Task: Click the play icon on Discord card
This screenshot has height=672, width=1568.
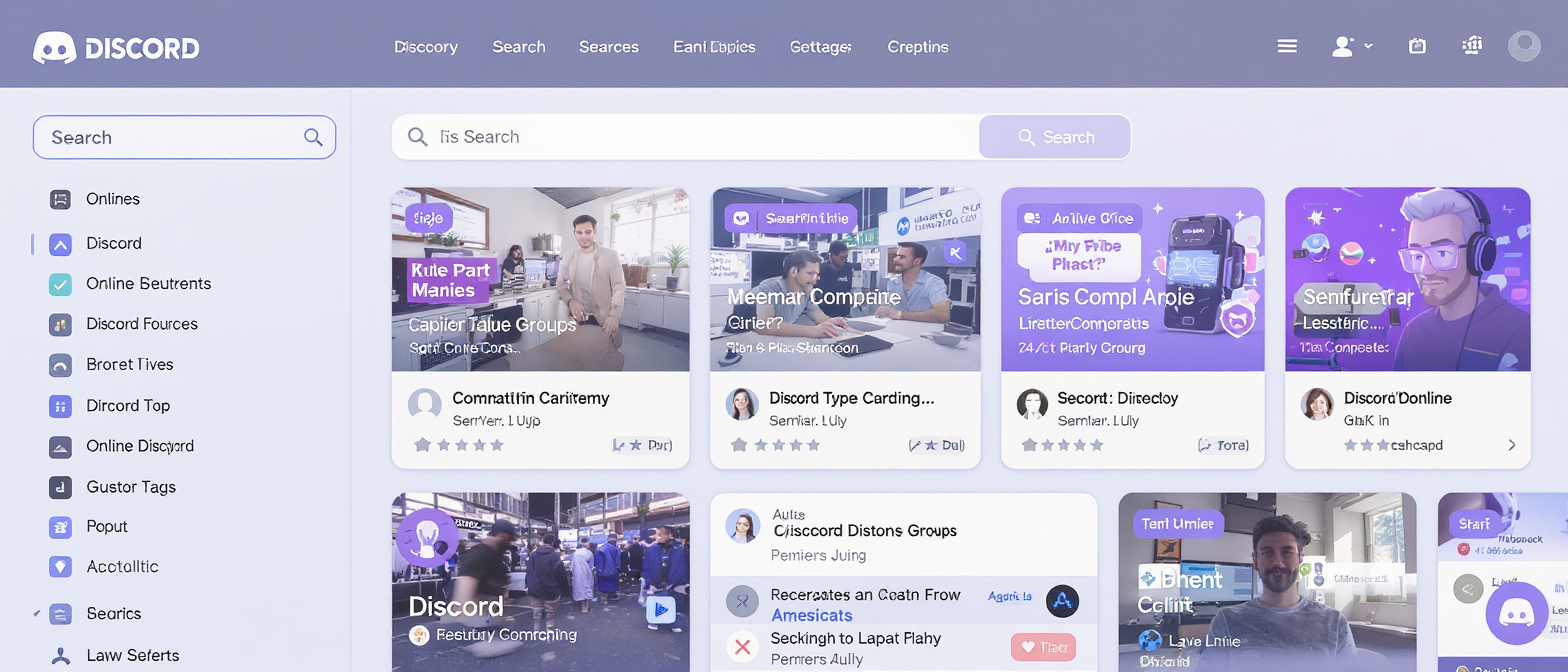Action: point(660,609)
